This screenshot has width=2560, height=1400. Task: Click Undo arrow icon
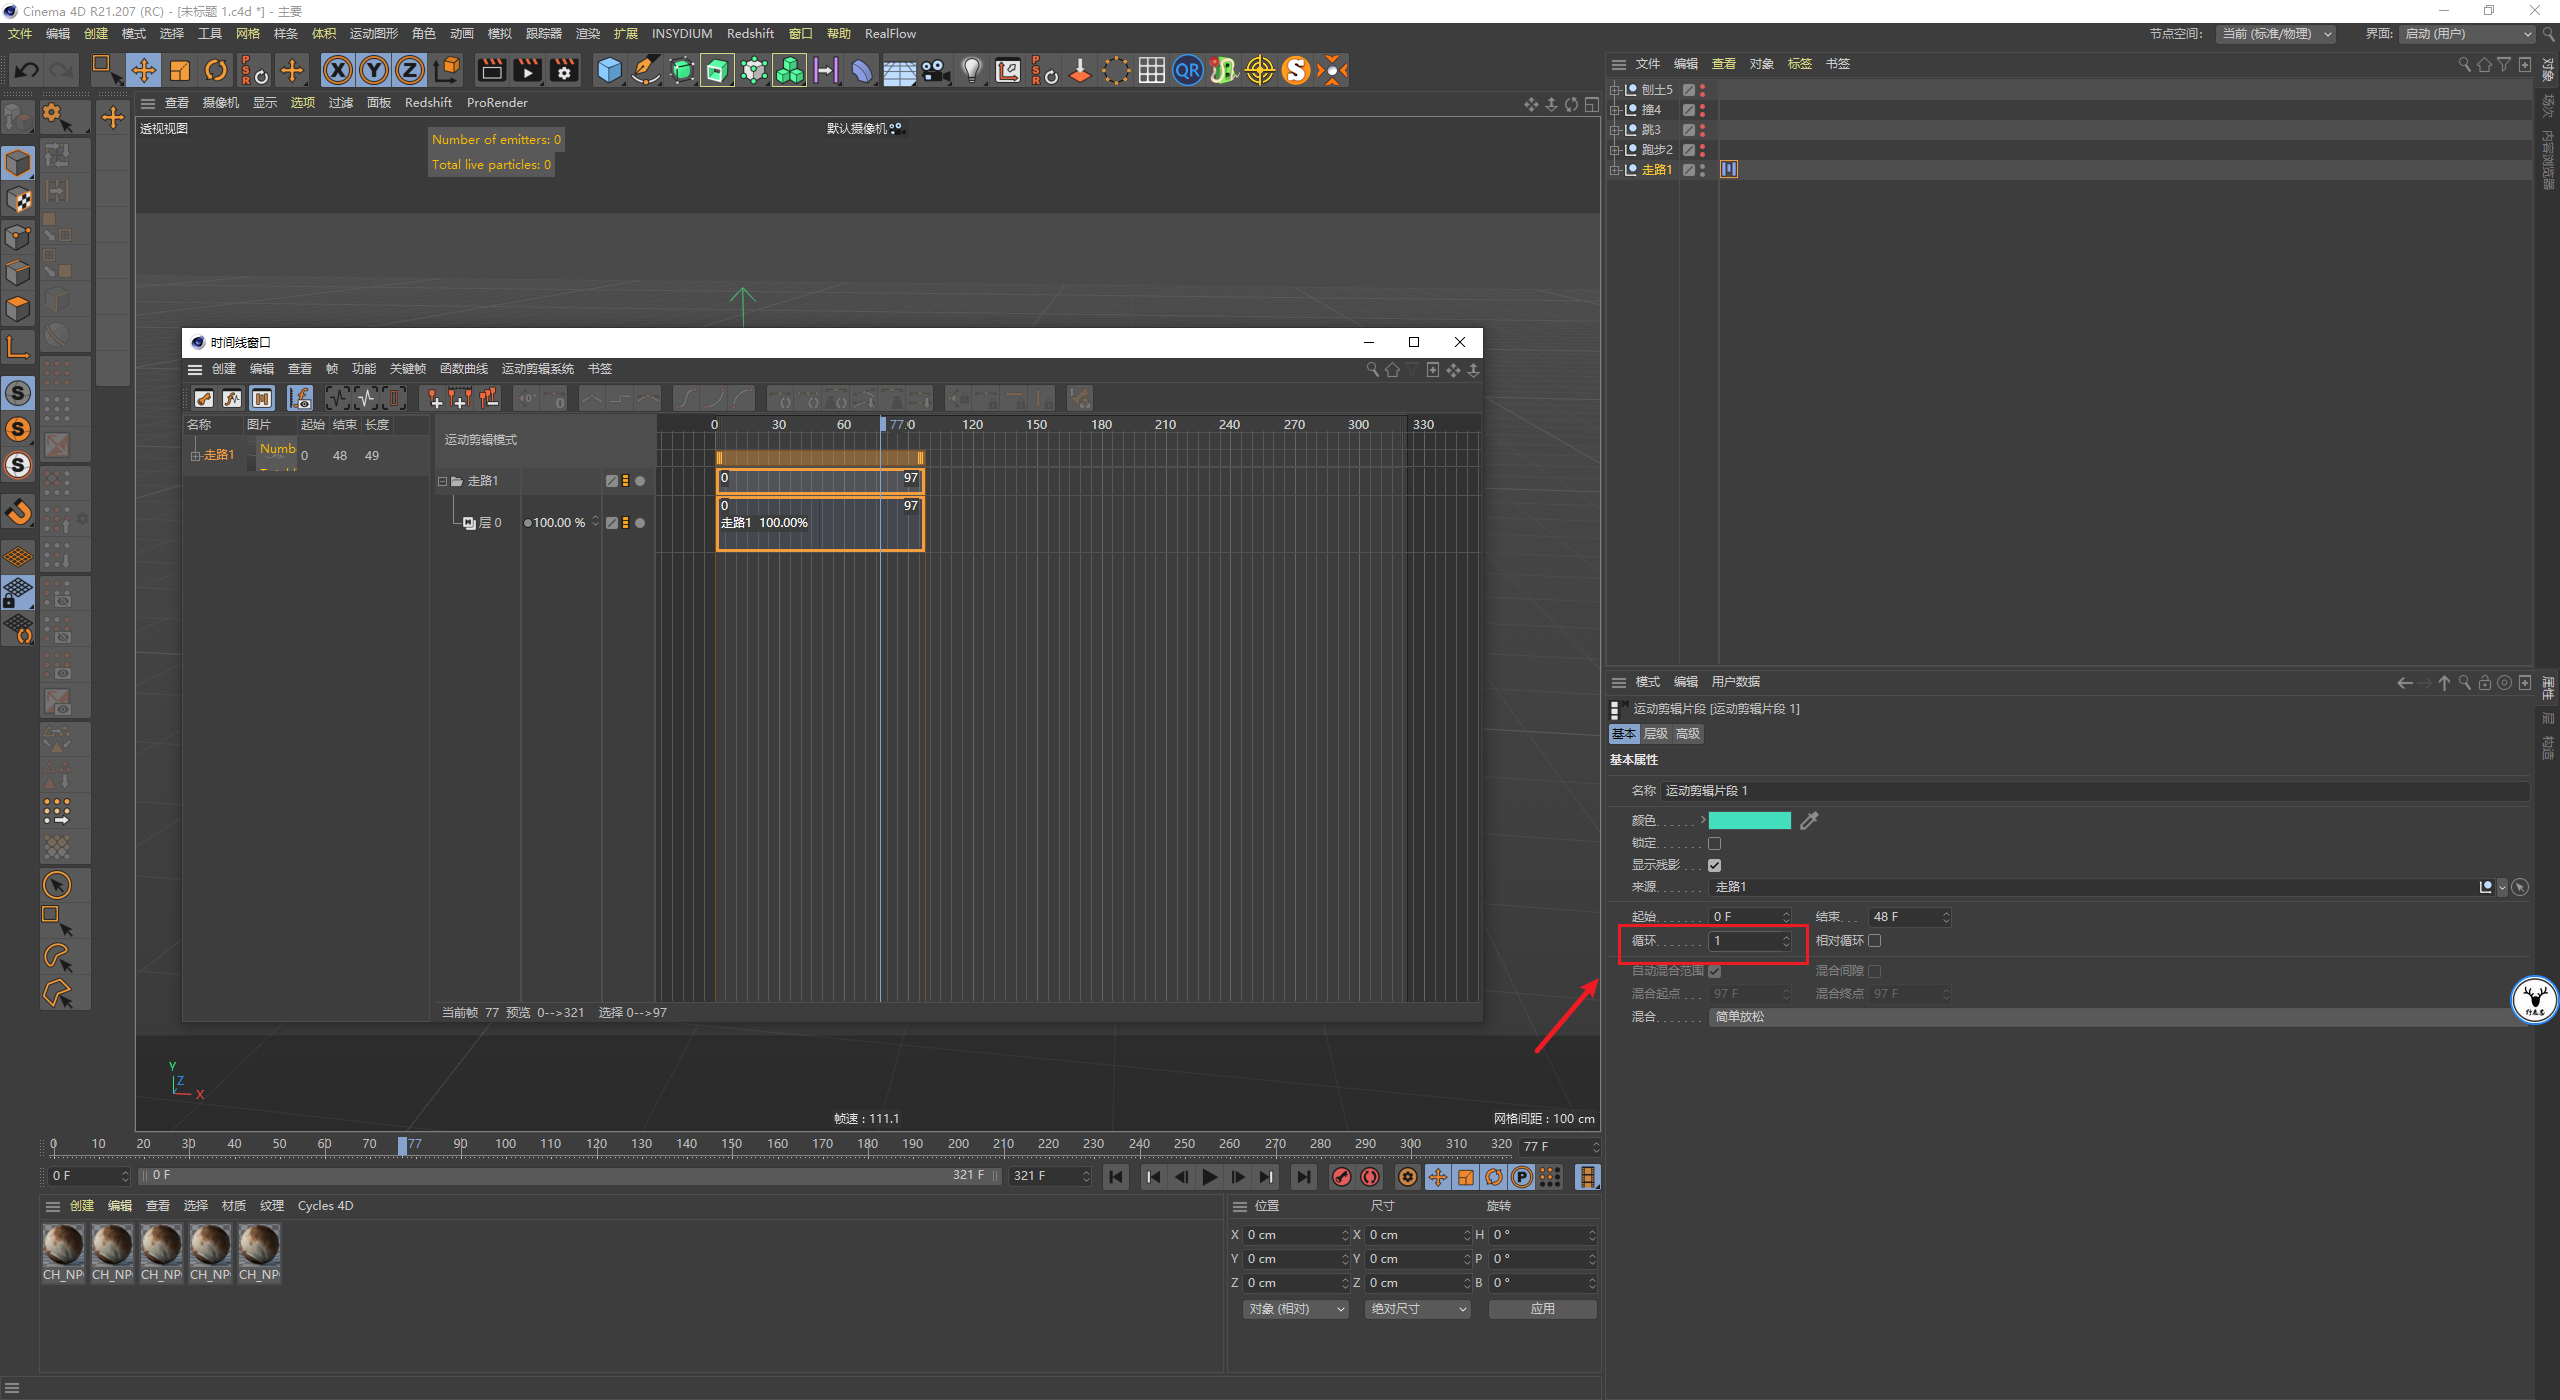pos(27,70)
